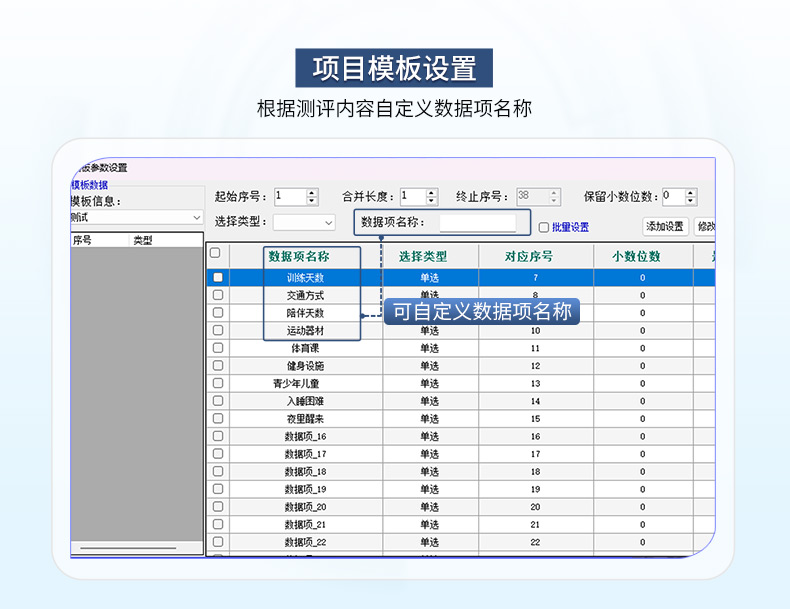The height and width of the screenshot is (609, 790).
Task: Click the 序号 header in left list
Action: 83,241
